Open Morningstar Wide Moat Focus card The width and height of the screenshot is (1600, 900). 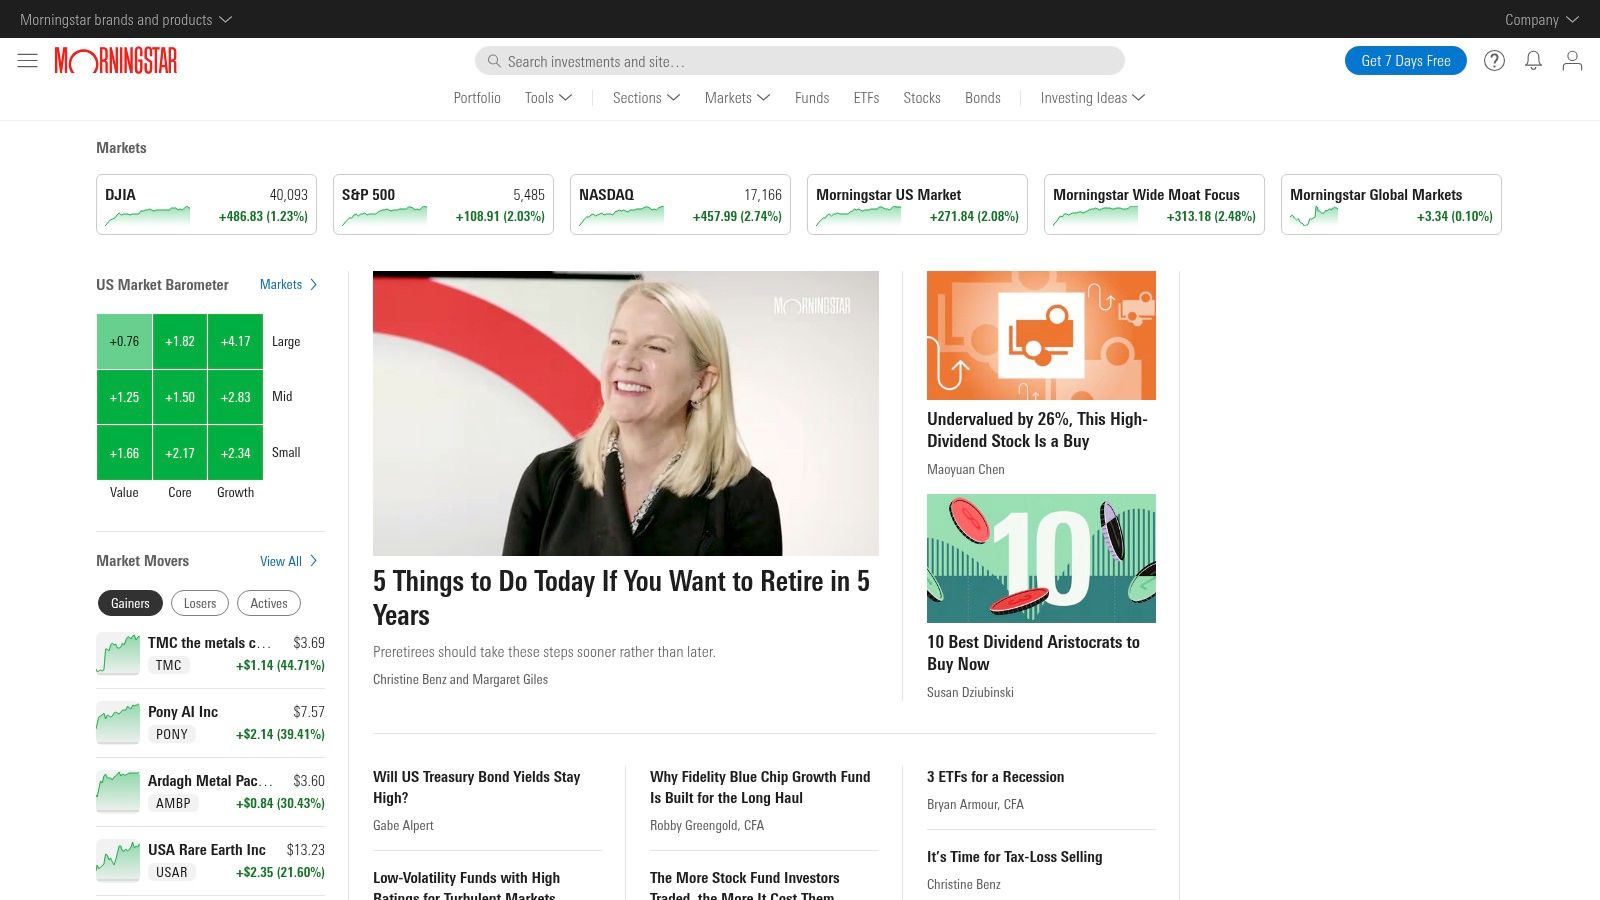click(1154, 205)
